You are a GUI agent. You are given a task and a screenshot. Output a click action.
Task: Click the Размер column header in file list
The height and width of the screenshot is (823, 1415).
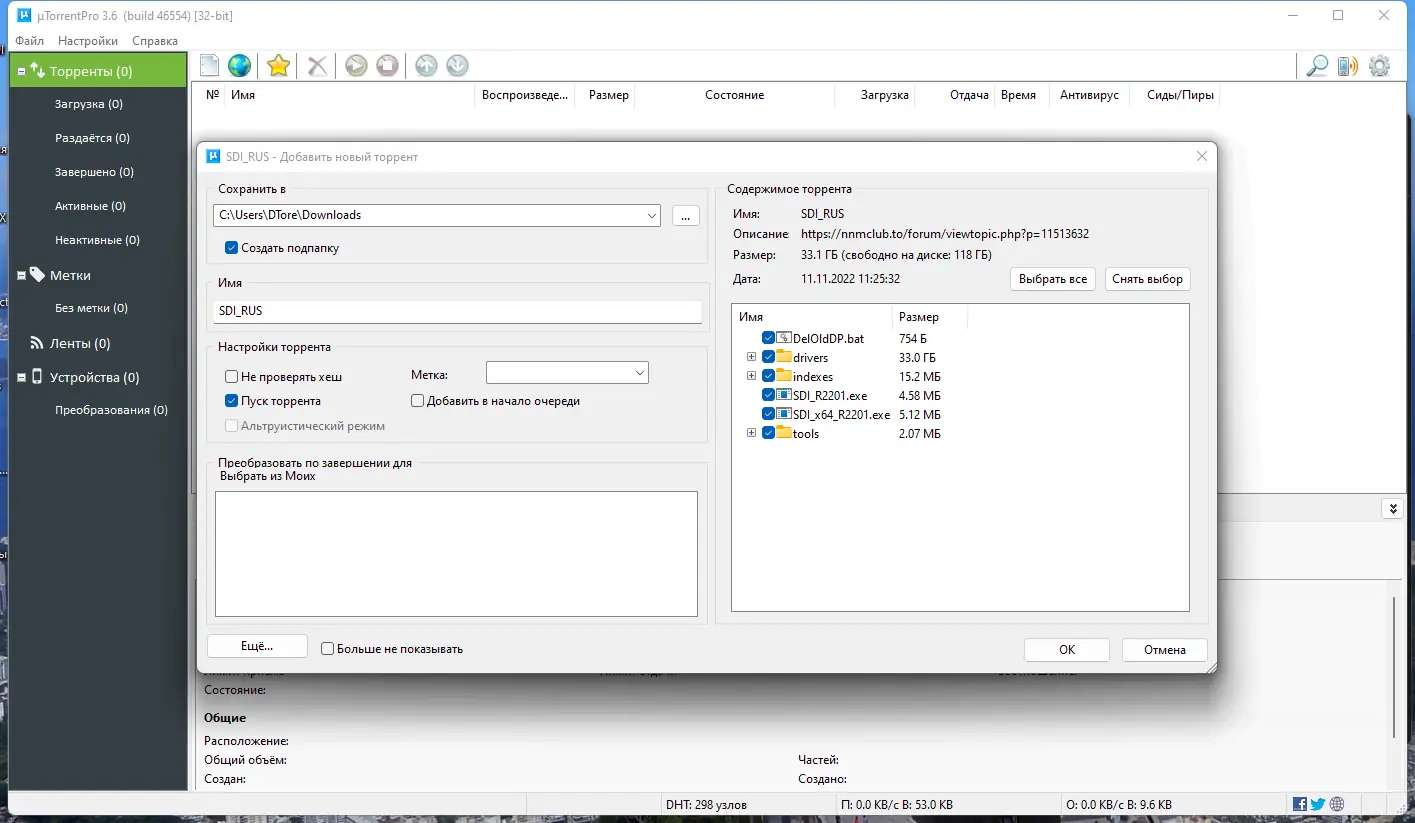pos(930,317)
